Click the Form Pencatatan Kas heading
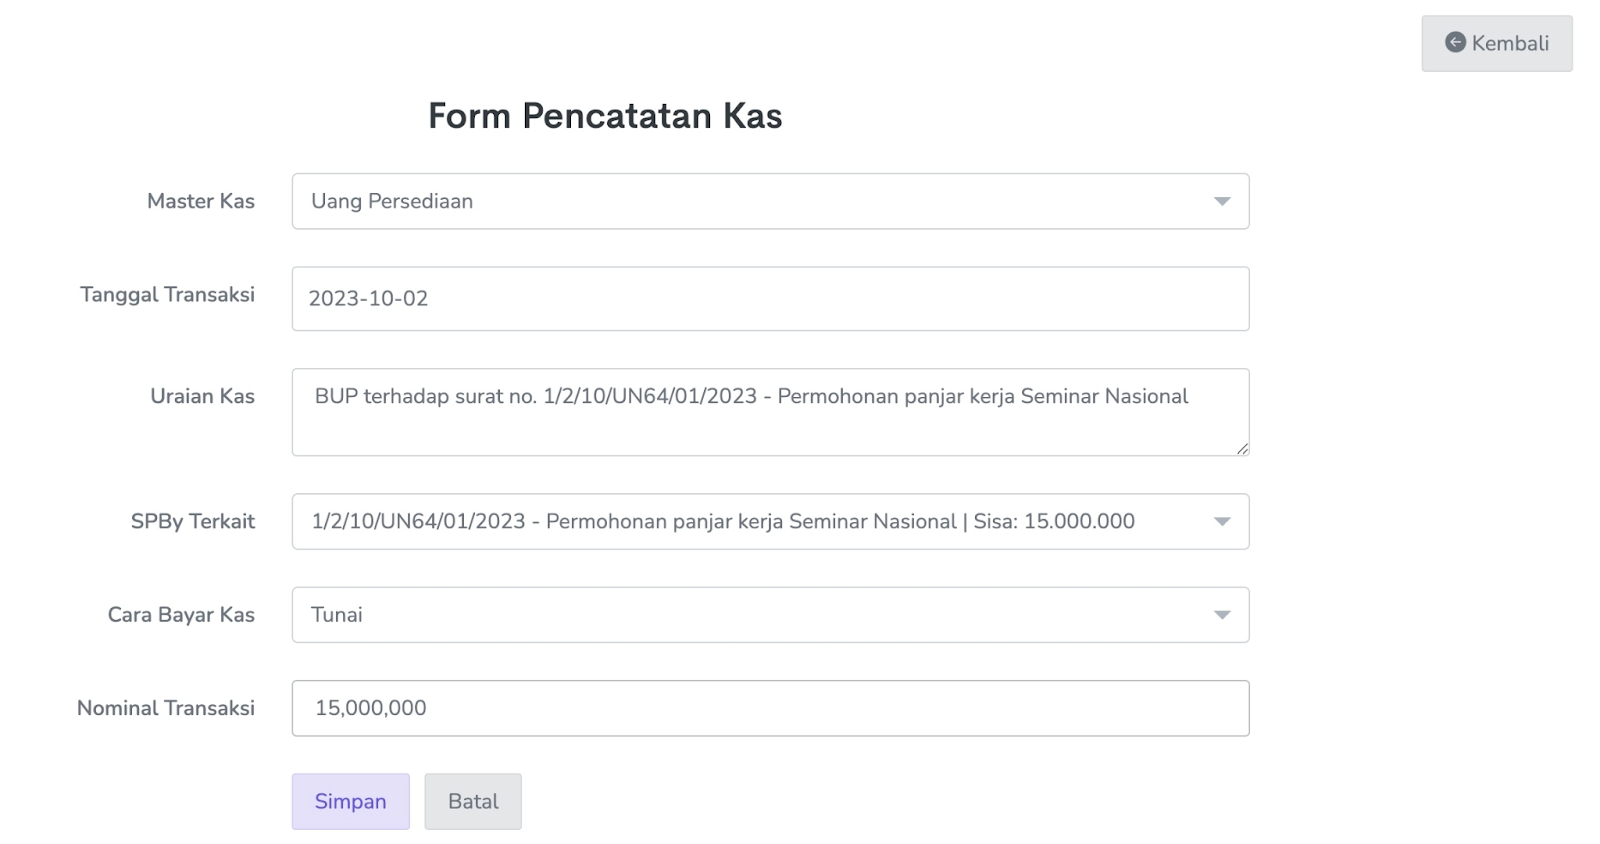The width and height of the screenshot is (1600, 844). (605, 116)
